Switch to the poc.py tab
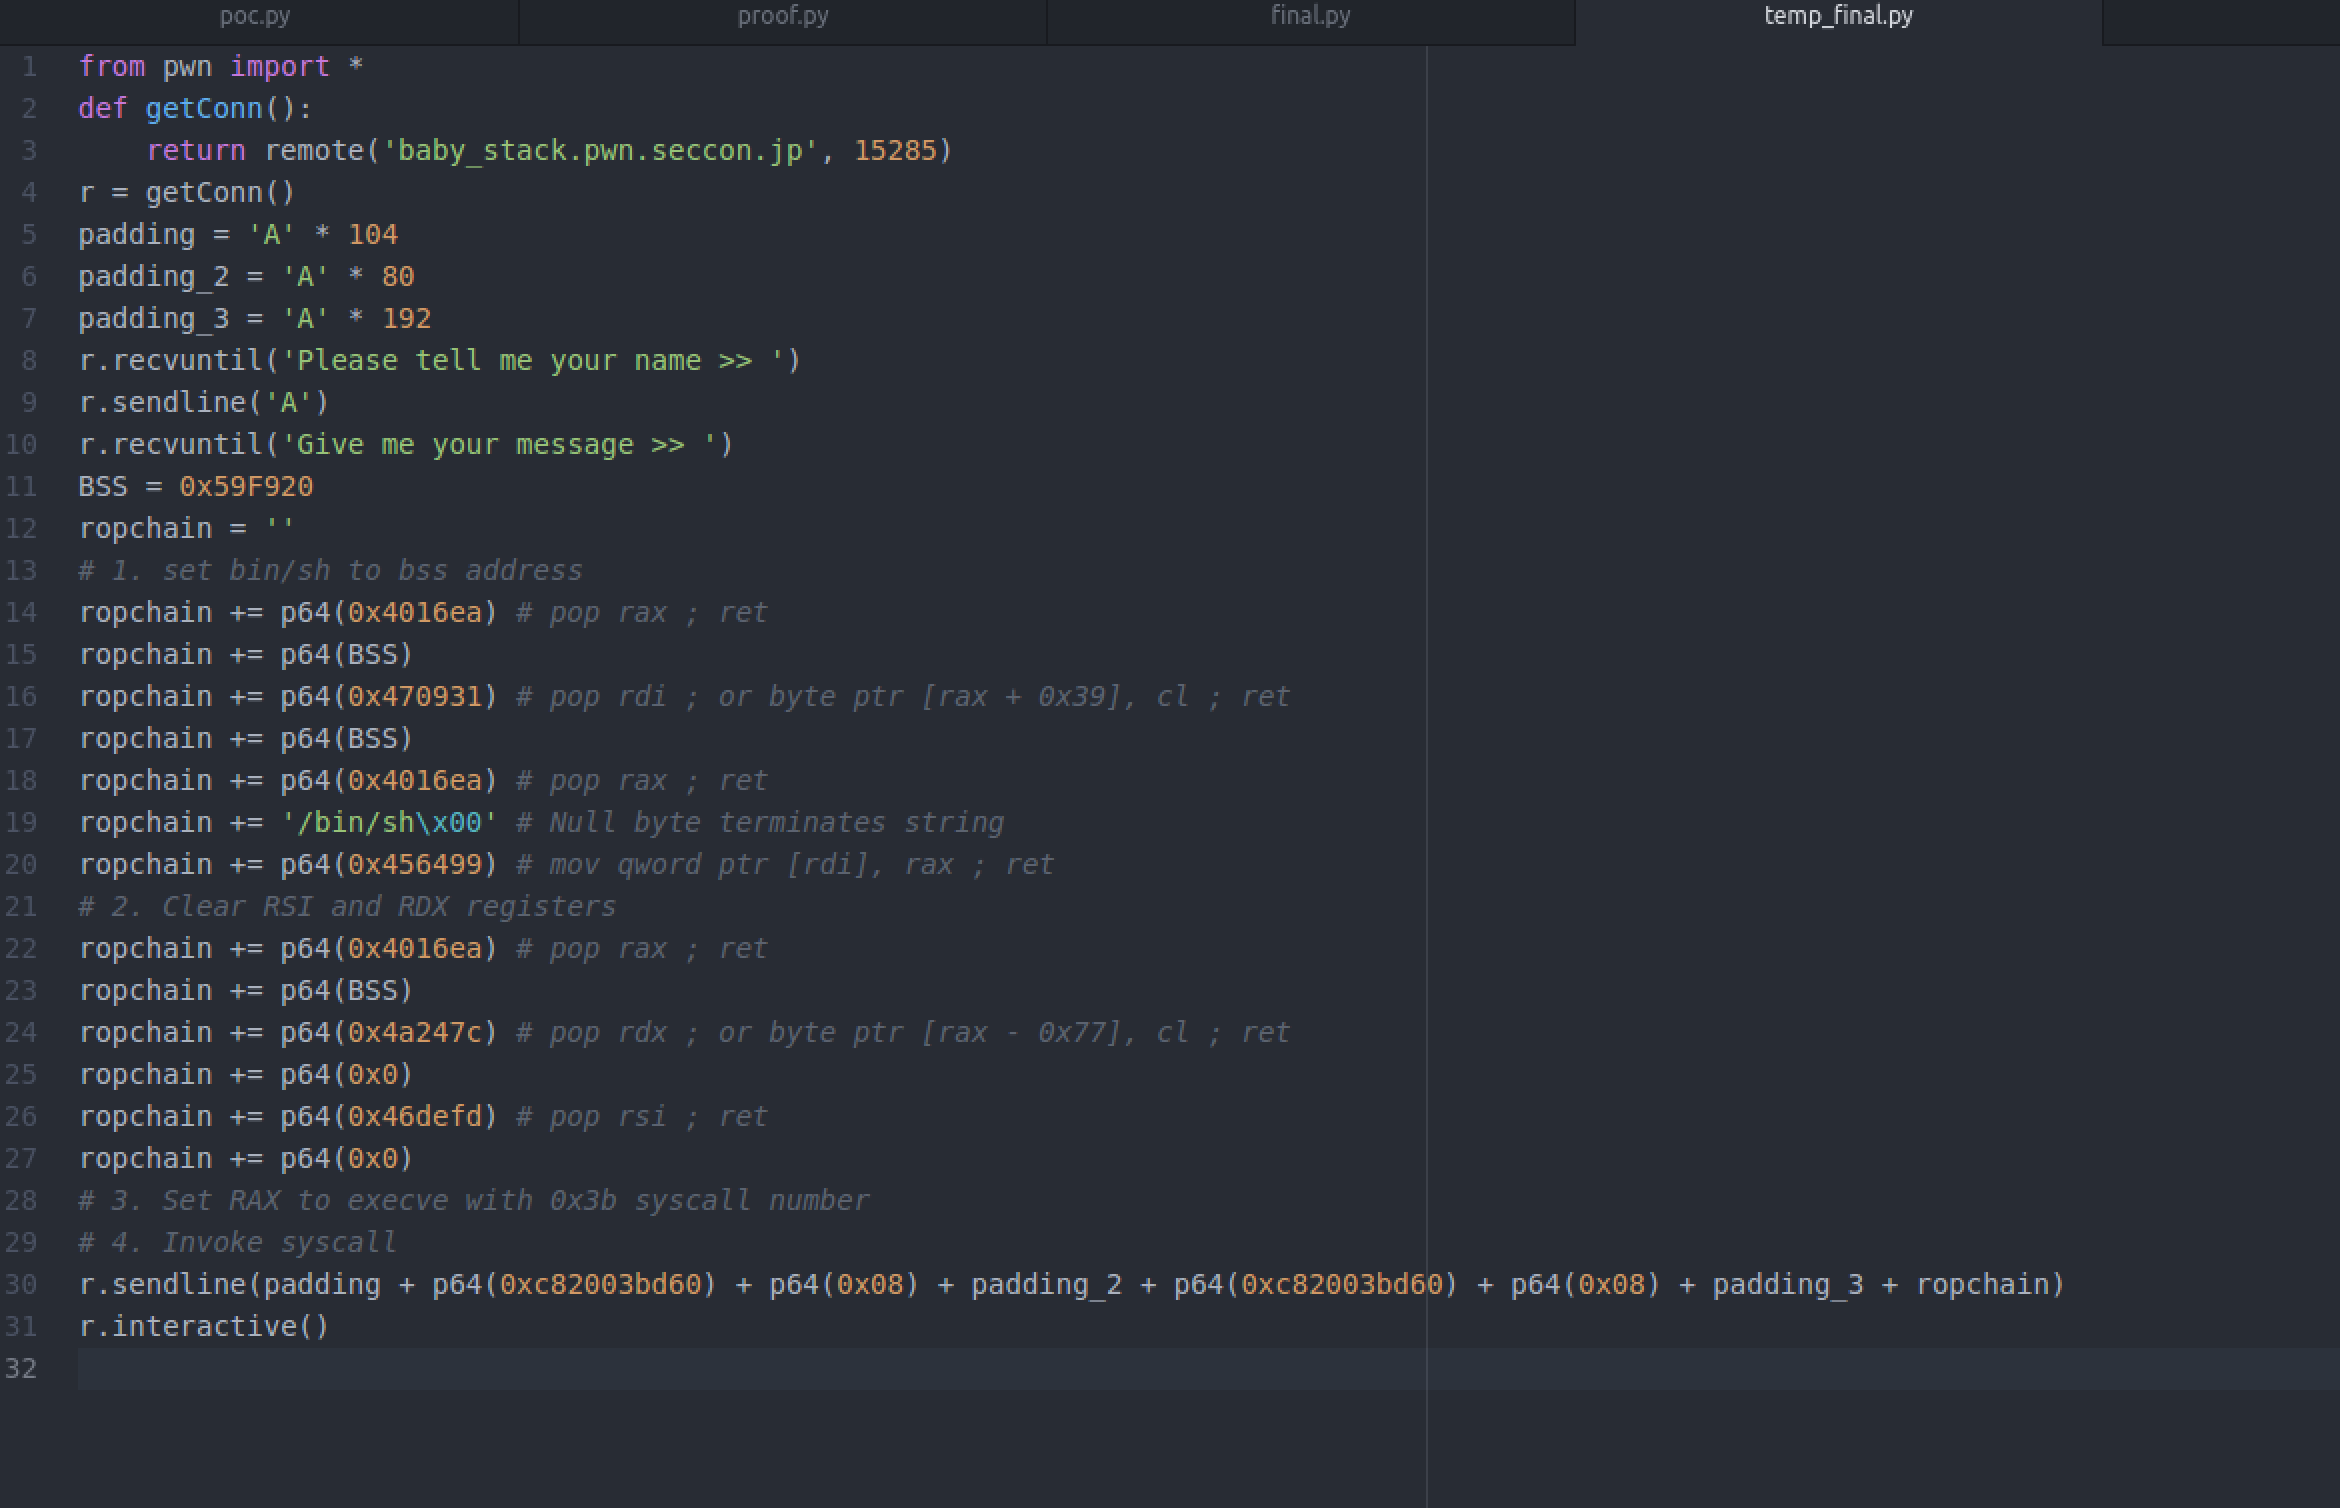2340x1508 pixels. [256, 16]
